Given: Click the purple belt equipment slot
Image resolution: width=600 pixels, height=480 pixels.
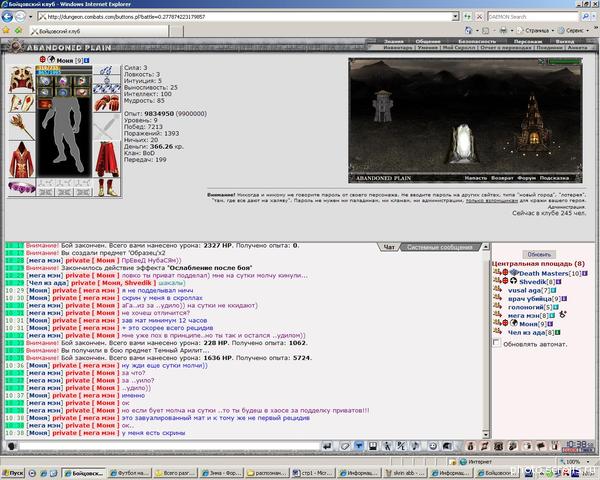Looking at the screenshot, I should [21, 188].
